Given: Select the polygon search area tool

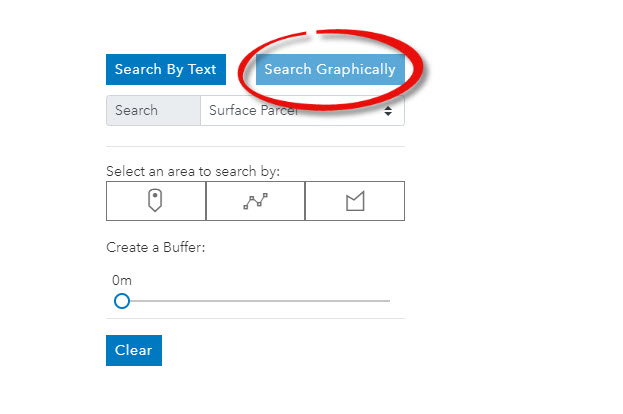Looking at the screenshot, I should (x=355, y=201).
